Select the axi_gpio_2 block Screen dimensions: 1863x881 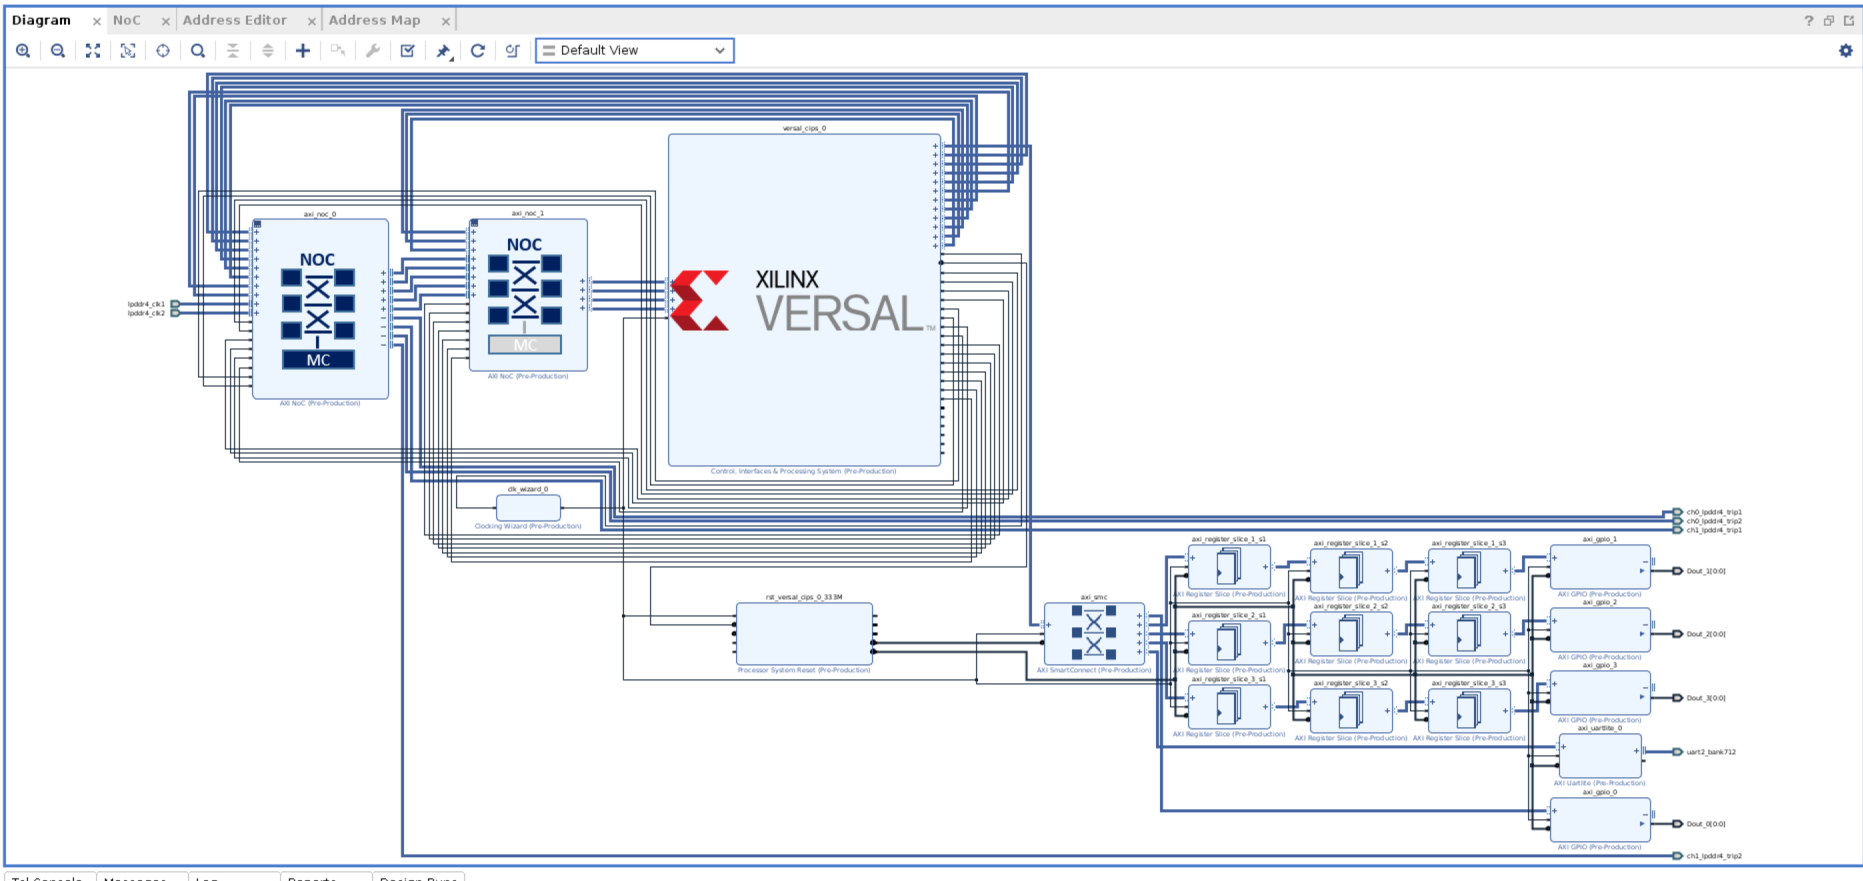click(x=1600, y=630)
